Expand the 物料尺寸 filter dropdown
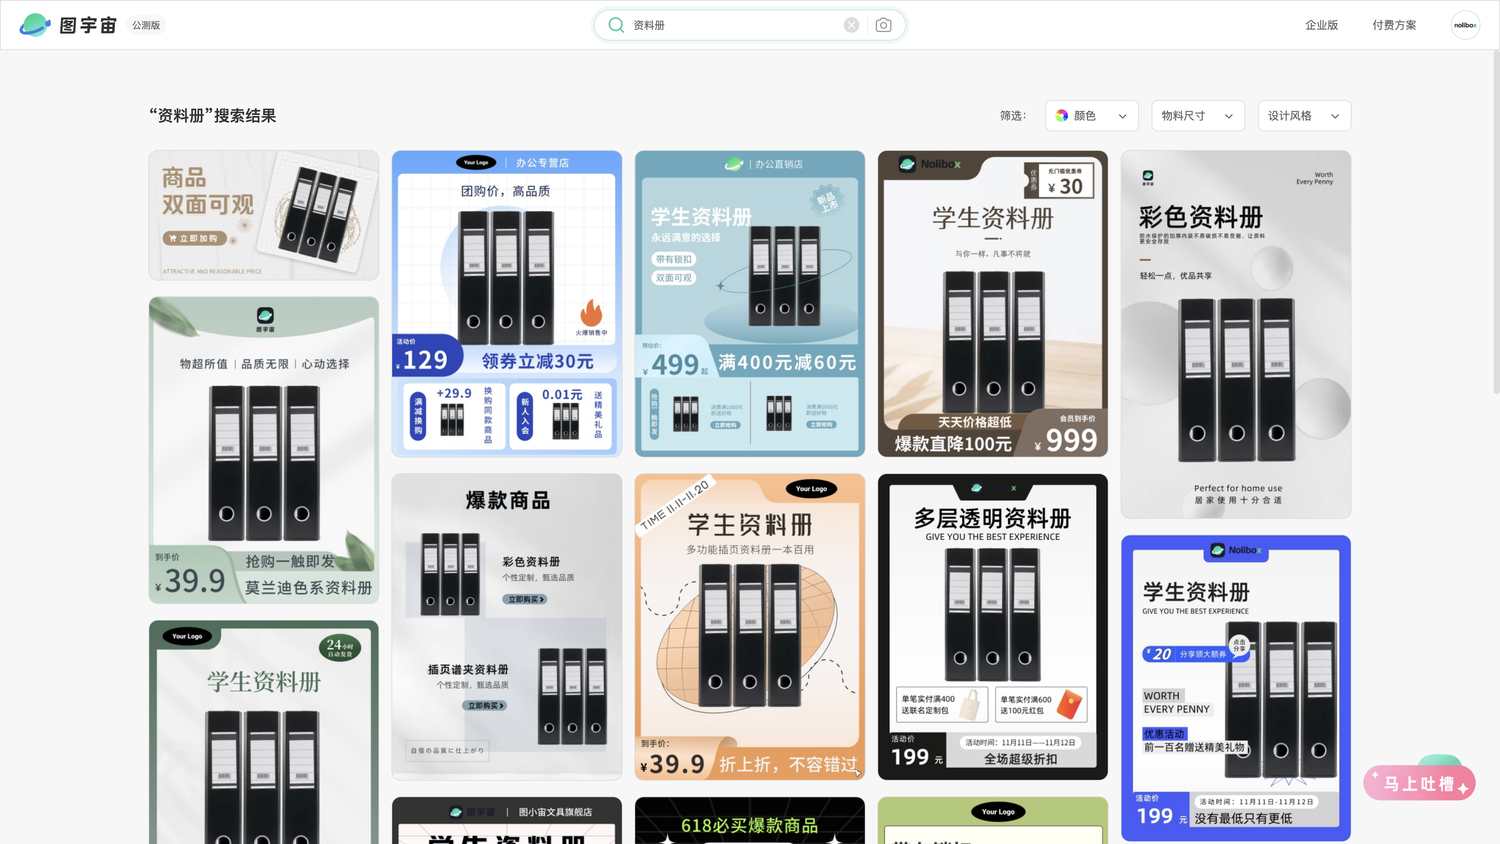1500x844 pixels. click(1197, 116)
